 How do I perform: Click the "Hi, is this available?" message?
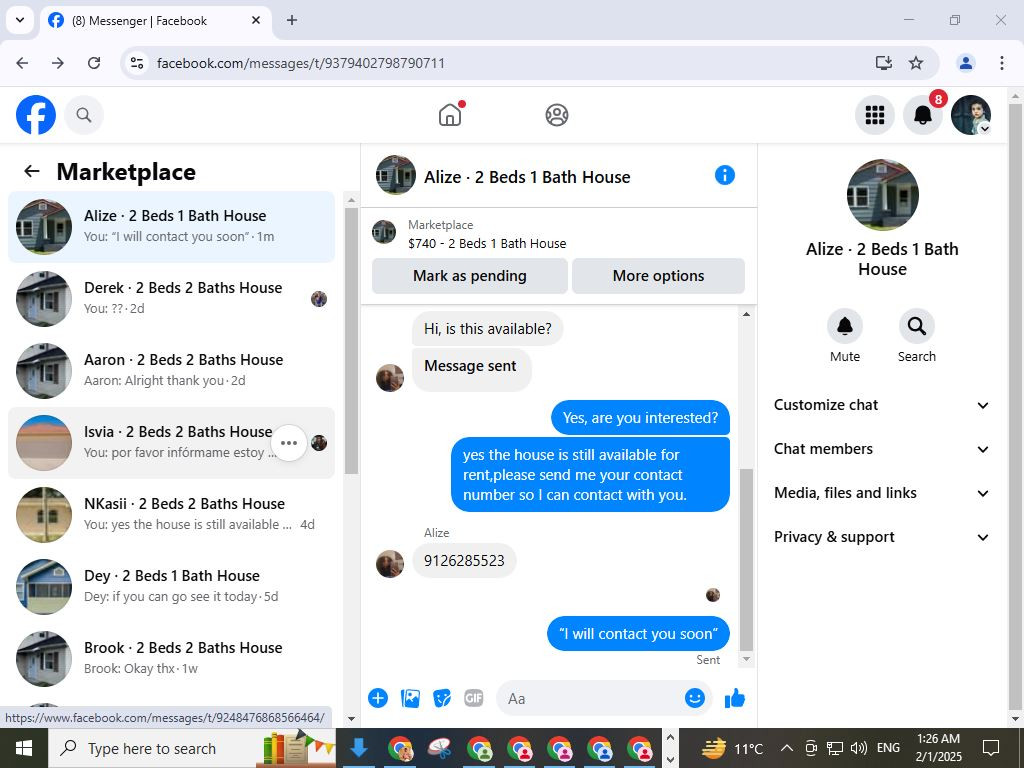(487, 328)
